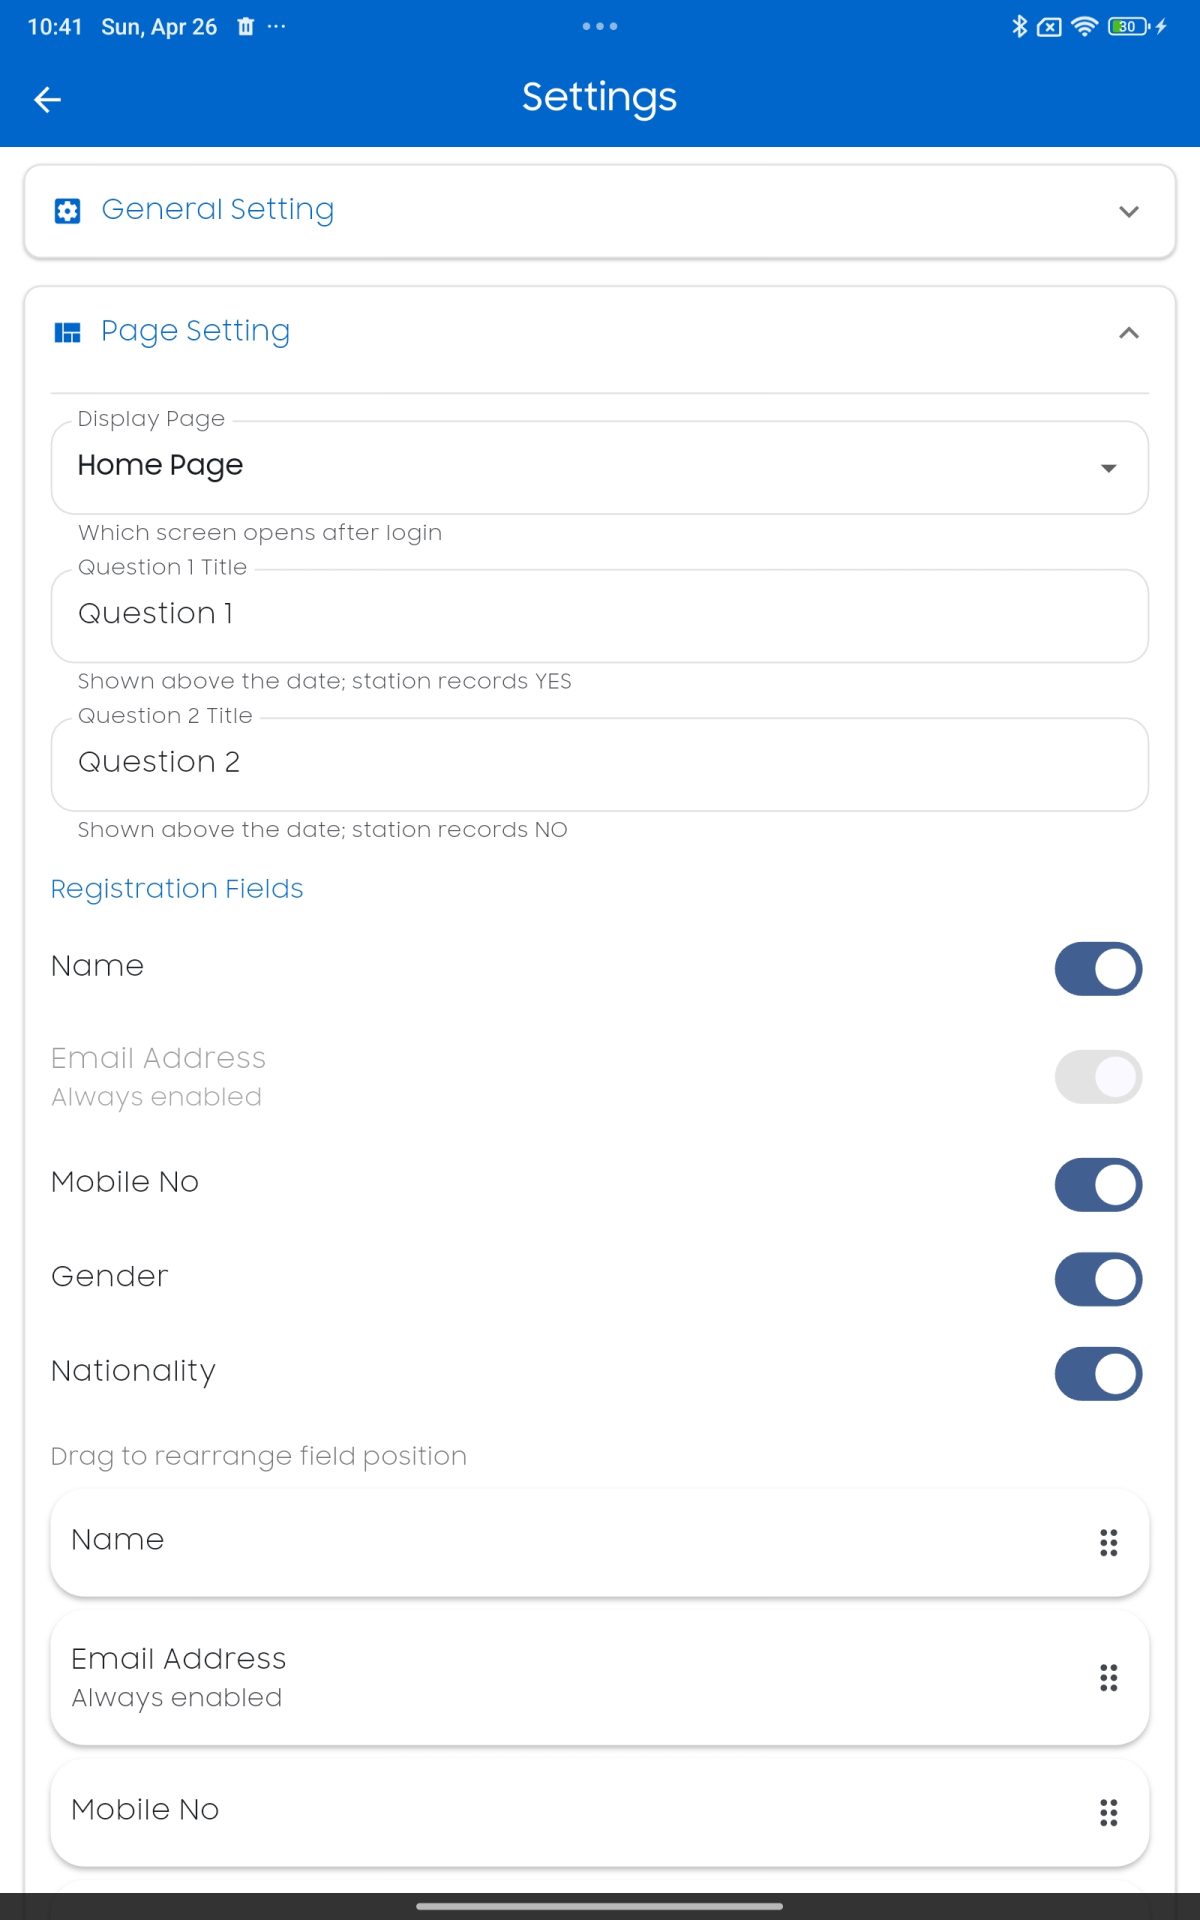
Task: Disable the Name registration field toggle
Action: point(1098,968)
